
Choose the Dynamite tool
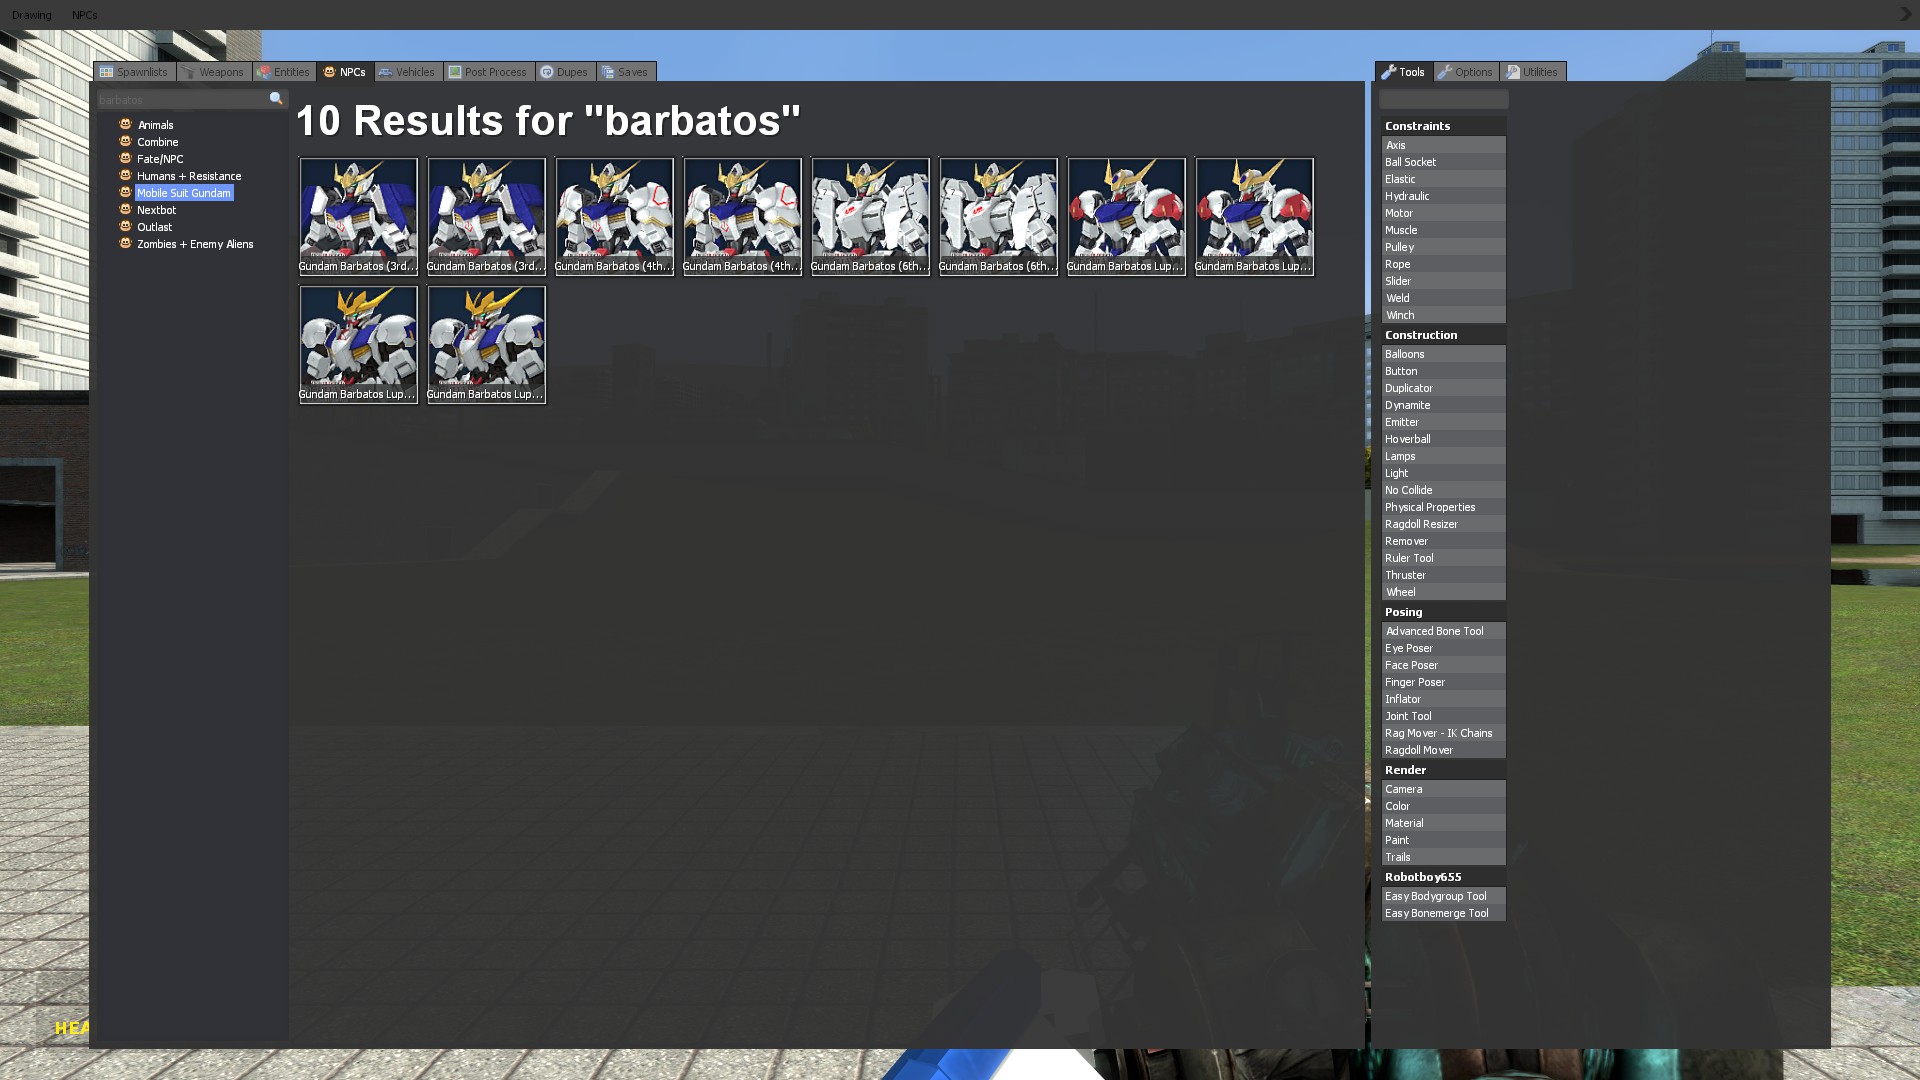point(1444,405)
